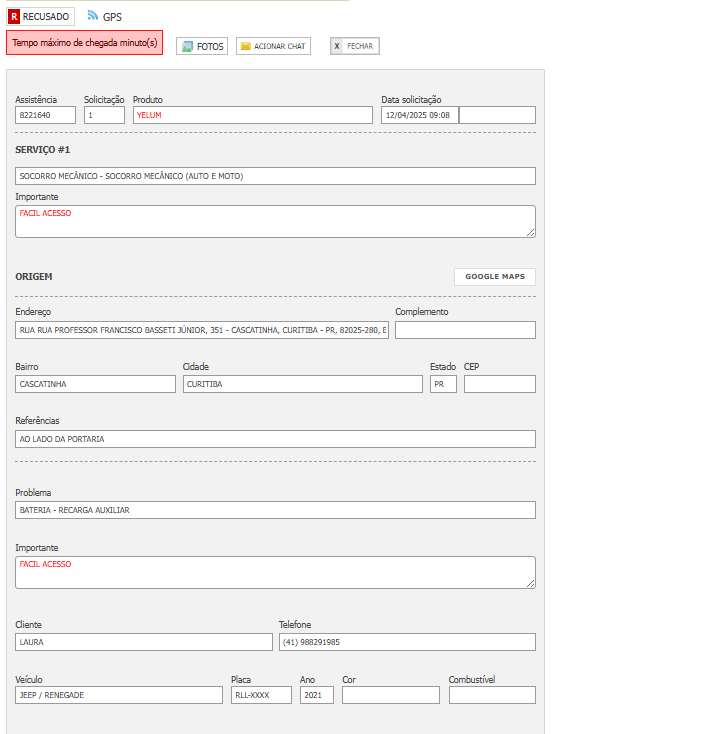Image resolution: width=708 pixels, height=734 pixels.
Task: Click the service description field Socorro Mecânico
Action: tap(275, 176)
